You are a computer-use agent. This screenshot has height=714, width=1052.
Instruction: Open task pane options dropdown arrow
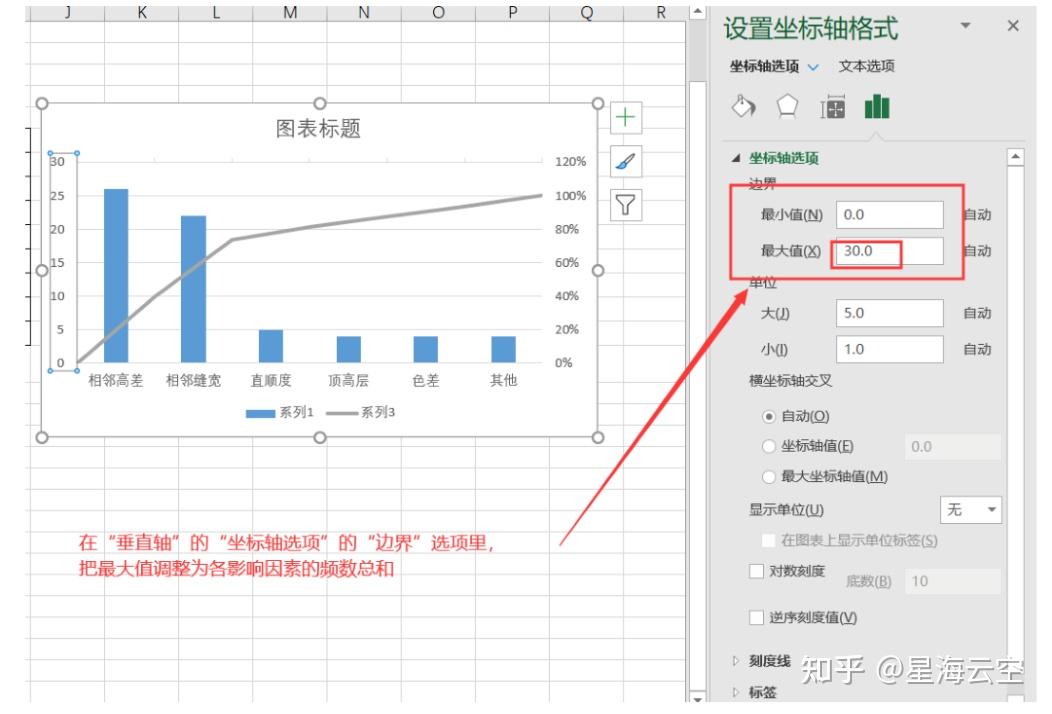point(965,26)
